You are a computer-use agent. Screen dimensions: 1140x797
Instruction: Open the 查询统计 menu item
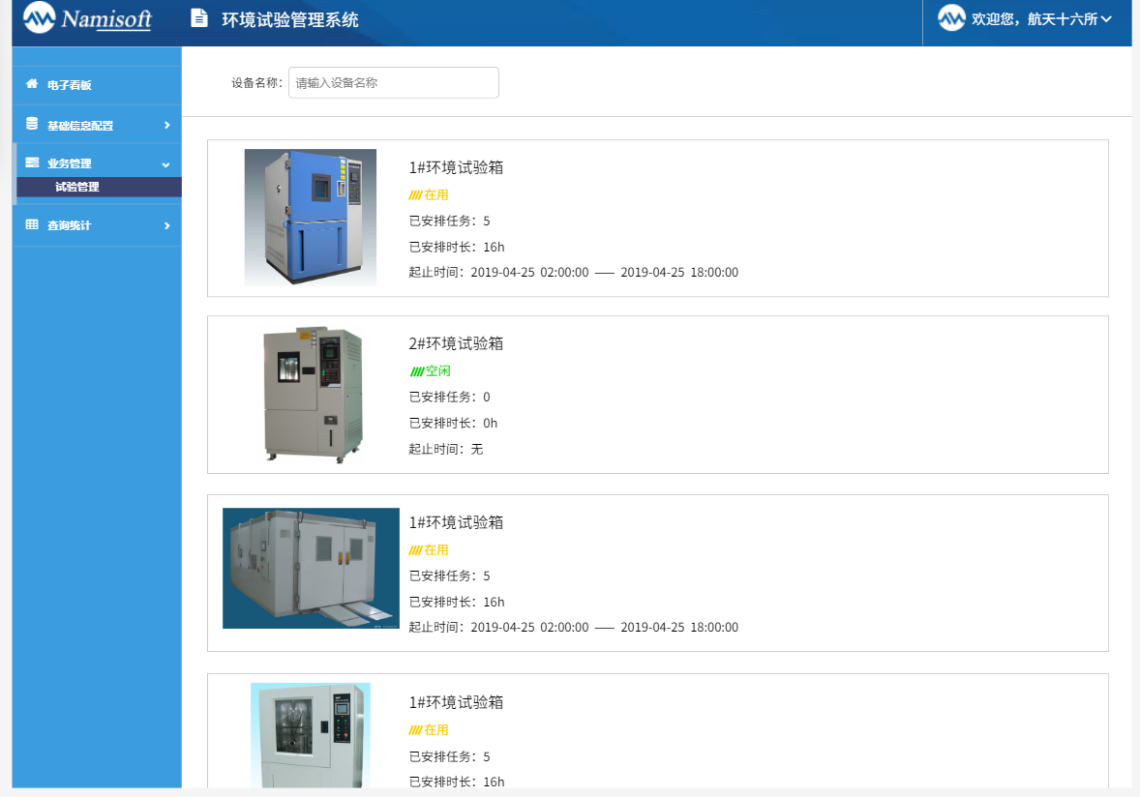coord(97,225)
